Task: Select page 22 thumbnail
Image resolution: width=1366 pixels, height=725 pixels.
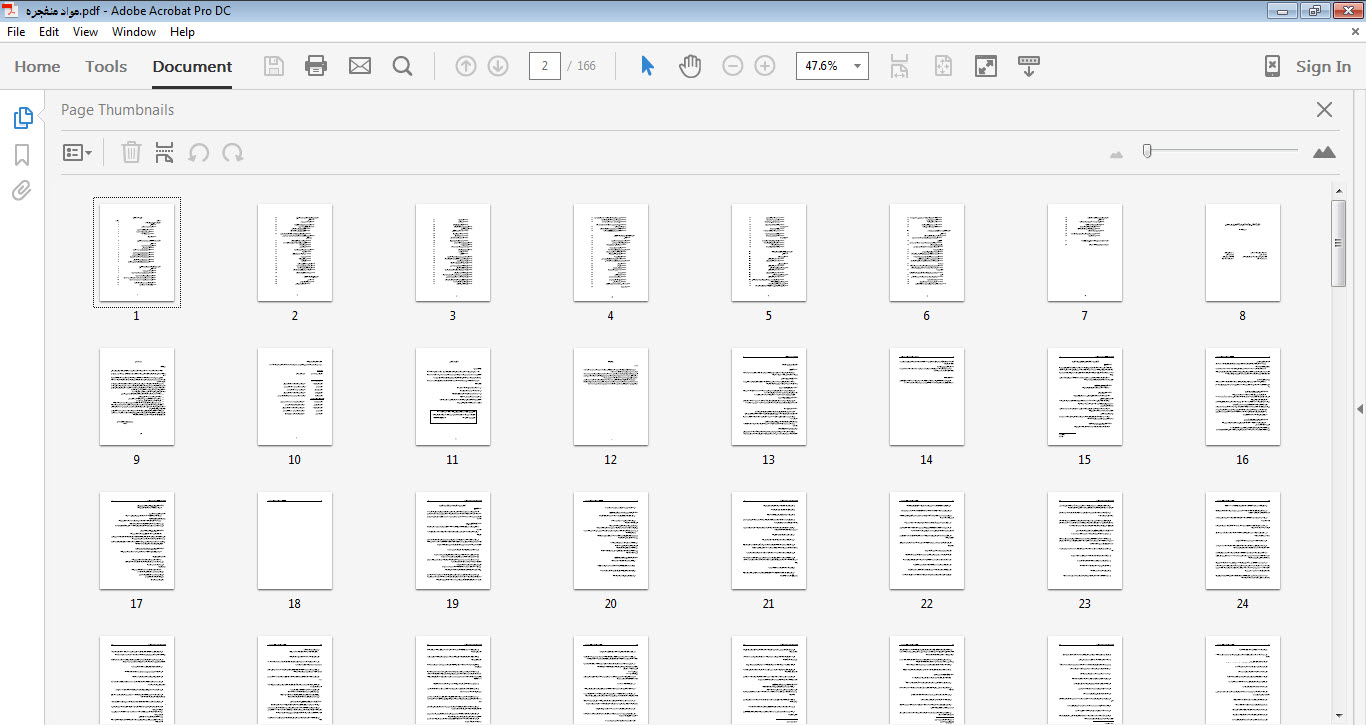Action: pyautogui.click(x=927, y=540)
